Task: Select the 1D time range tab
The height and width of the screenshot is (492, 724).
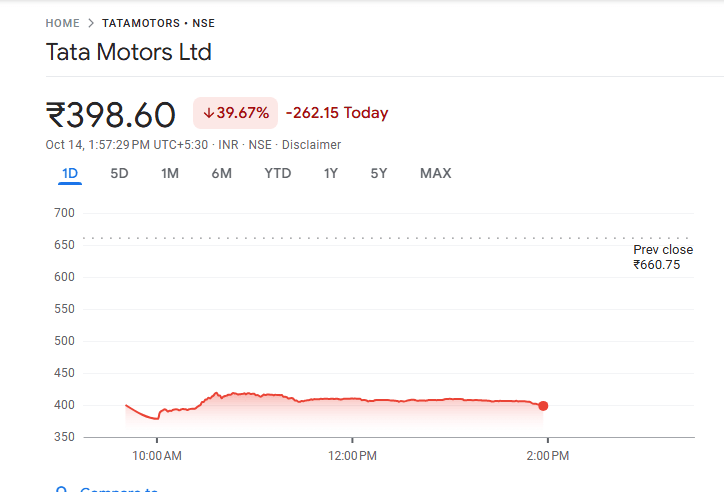Action: (x=70, y=173)
